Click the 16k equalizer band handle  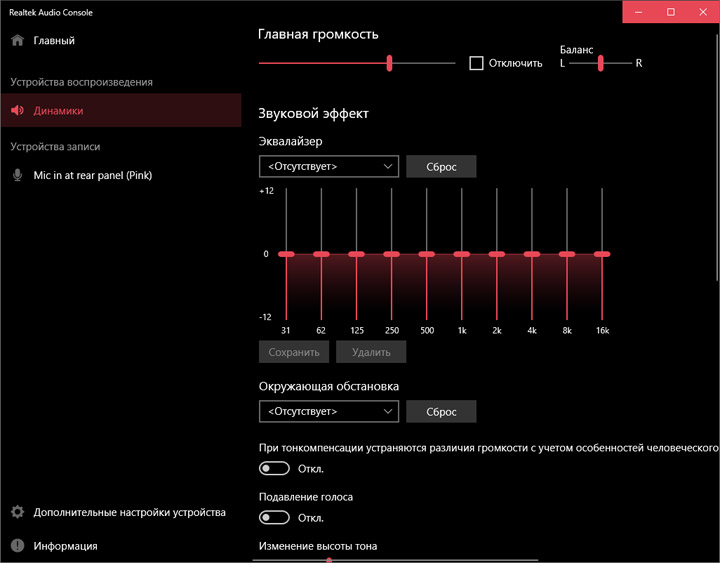pyautogui.click(x=602, y=254)
